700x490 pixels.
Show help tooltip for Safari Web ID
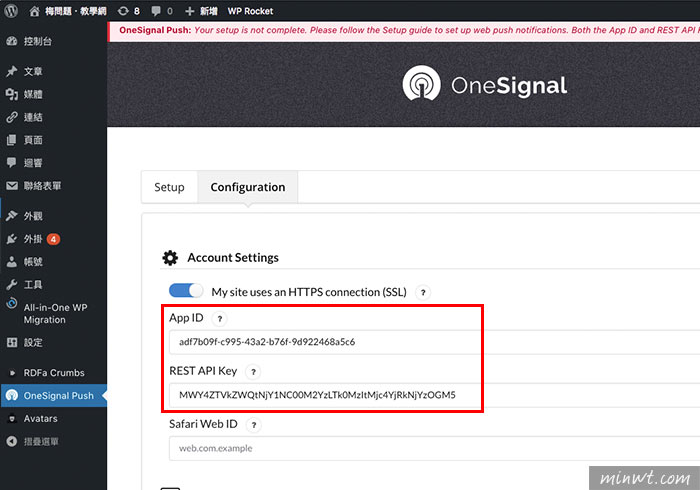click(x=254, y=425)
